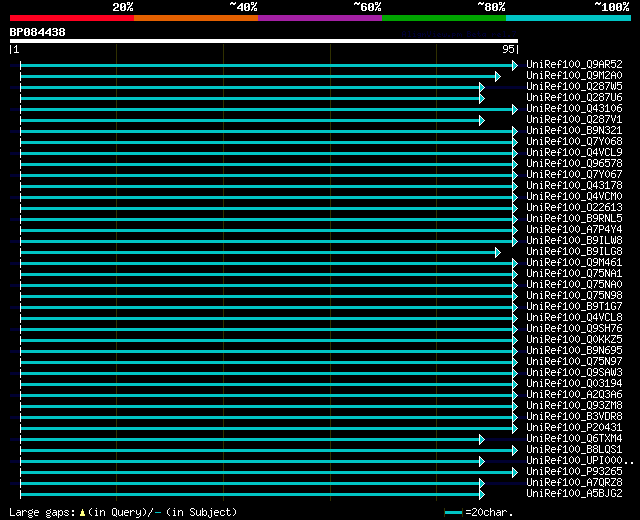640x520 pixels.
Task: Click the UniRef100_A7QRZ8 label
Action: (x=574, y=483)
